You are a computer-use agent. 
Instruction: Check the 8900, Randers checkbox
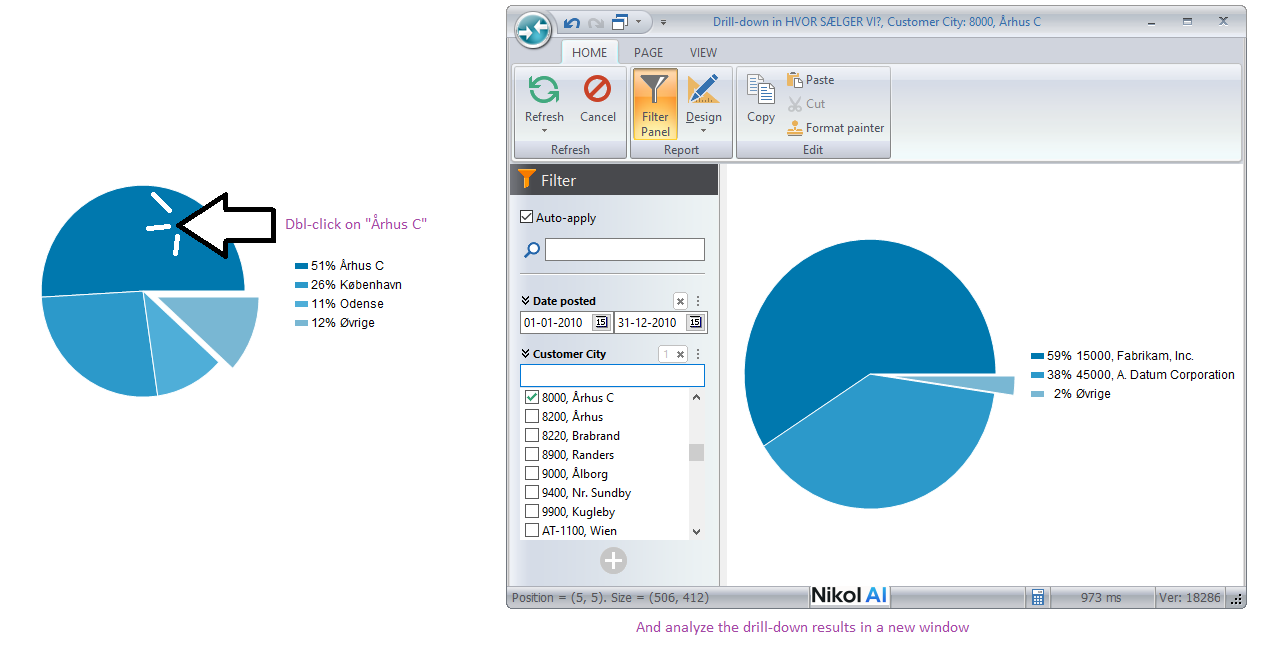pos(532,454)
